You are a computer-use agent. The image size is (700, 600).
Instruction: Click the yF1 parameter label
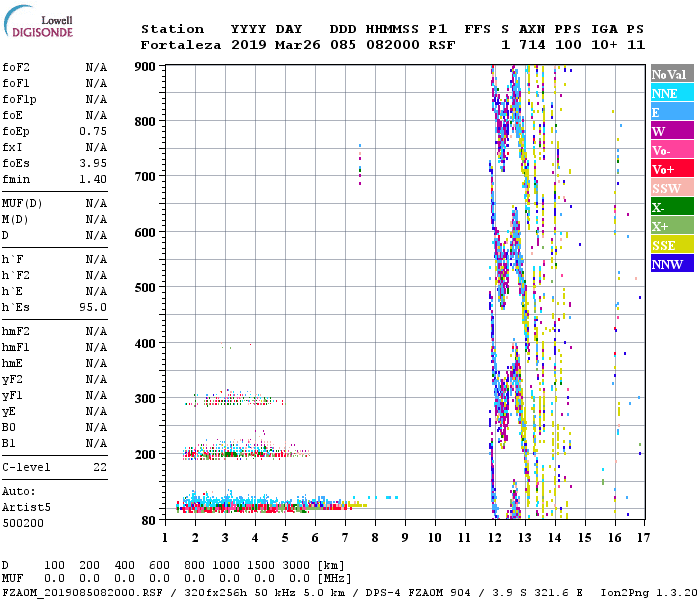(x=12, y=396)
